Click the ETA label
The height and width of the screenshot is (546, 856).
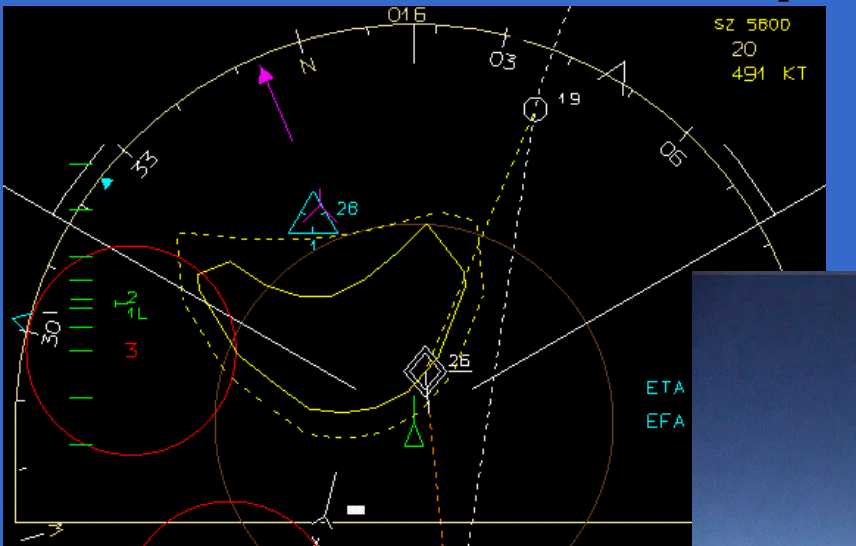click(x=665, y=388)
